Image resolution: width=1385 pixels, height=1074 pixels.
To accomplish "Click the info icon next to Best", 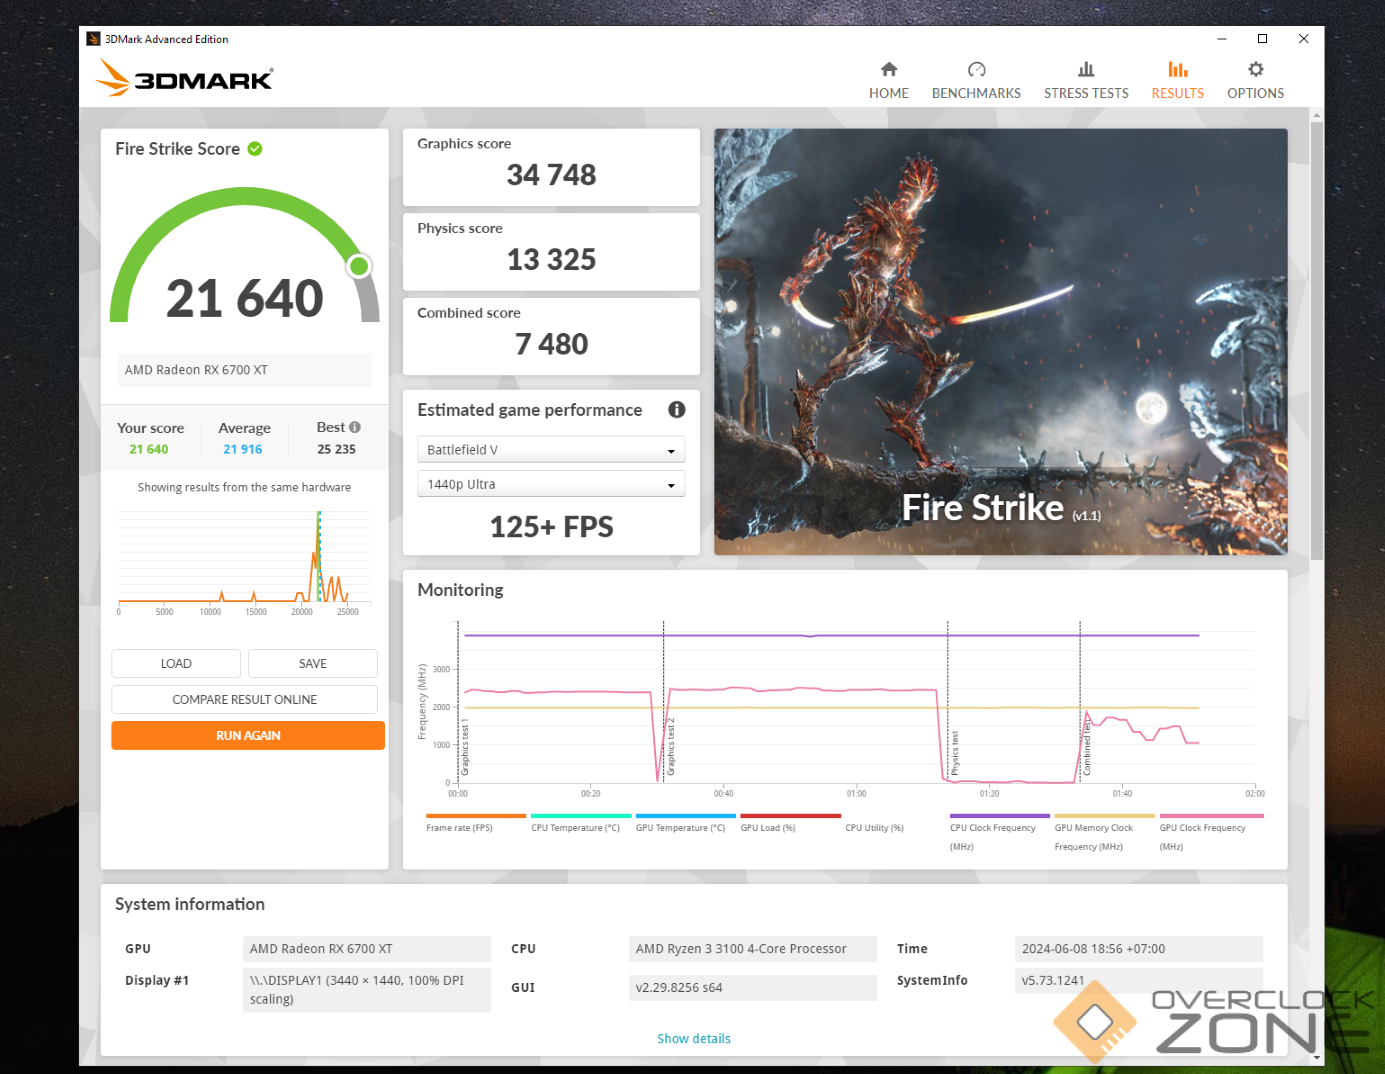I will pyautogui.click(x=355, y=427).
